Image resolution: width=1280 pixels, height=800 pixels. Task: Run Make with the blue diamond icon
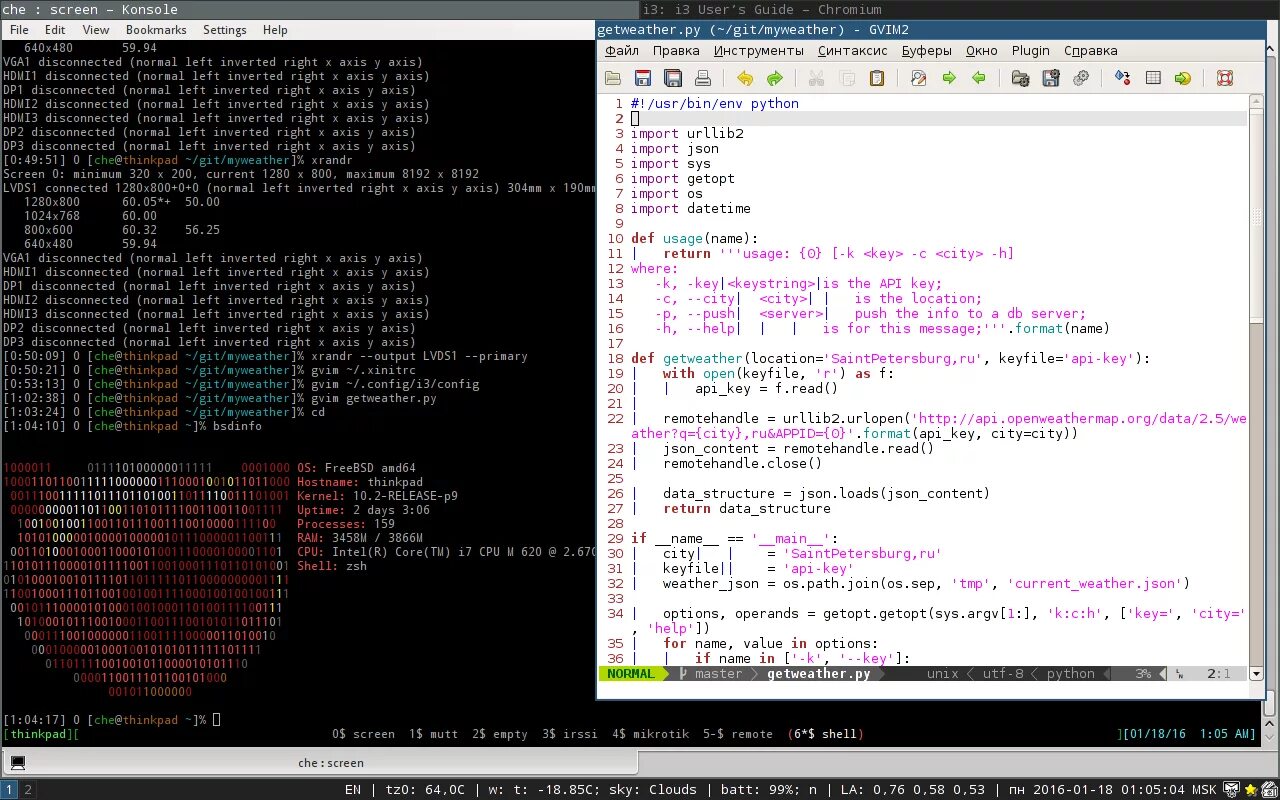pos(1123,78)
